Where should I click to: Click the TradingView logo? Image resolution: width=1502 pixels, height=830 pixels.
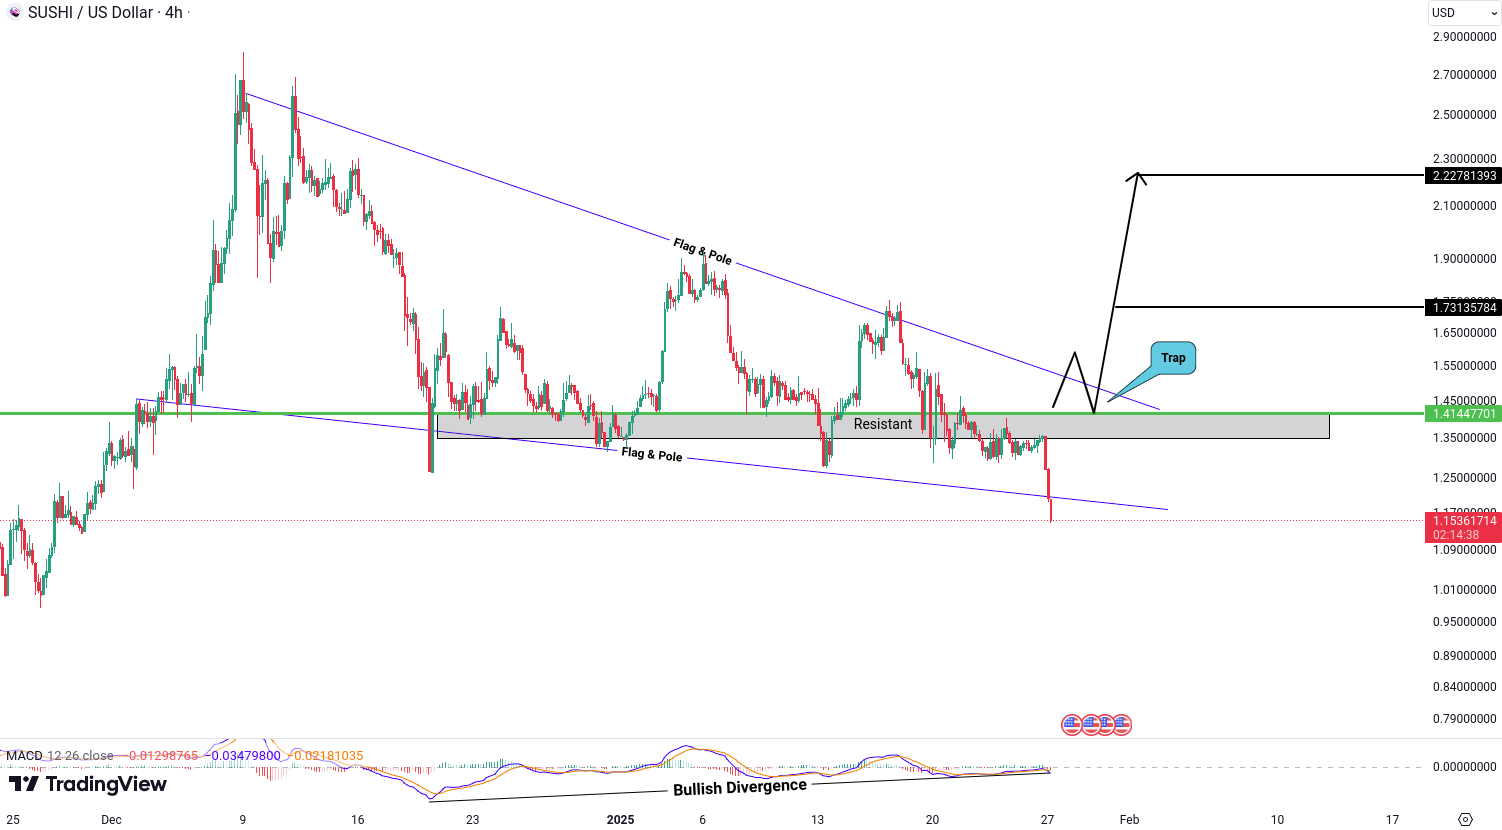pos(87,784)
